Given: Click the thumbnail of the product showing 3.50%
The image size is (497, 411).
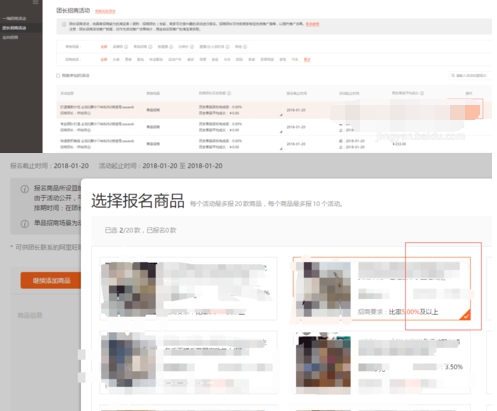Looking at the screenshot, I should coord(323,363).
